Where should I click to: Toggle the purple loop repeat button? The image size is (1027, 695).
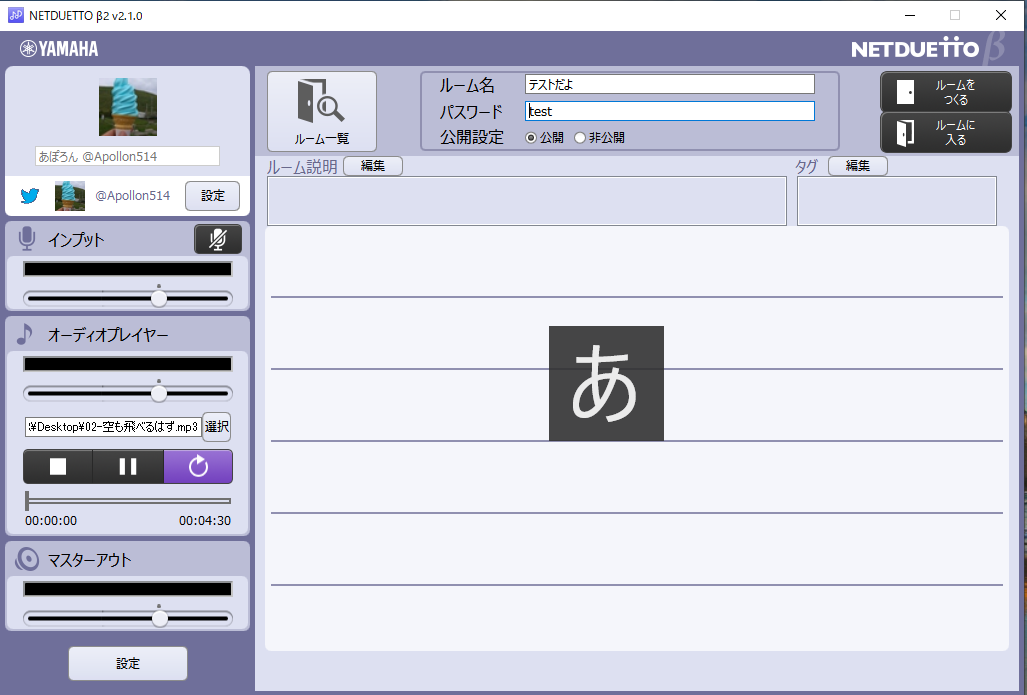[198, 466]
